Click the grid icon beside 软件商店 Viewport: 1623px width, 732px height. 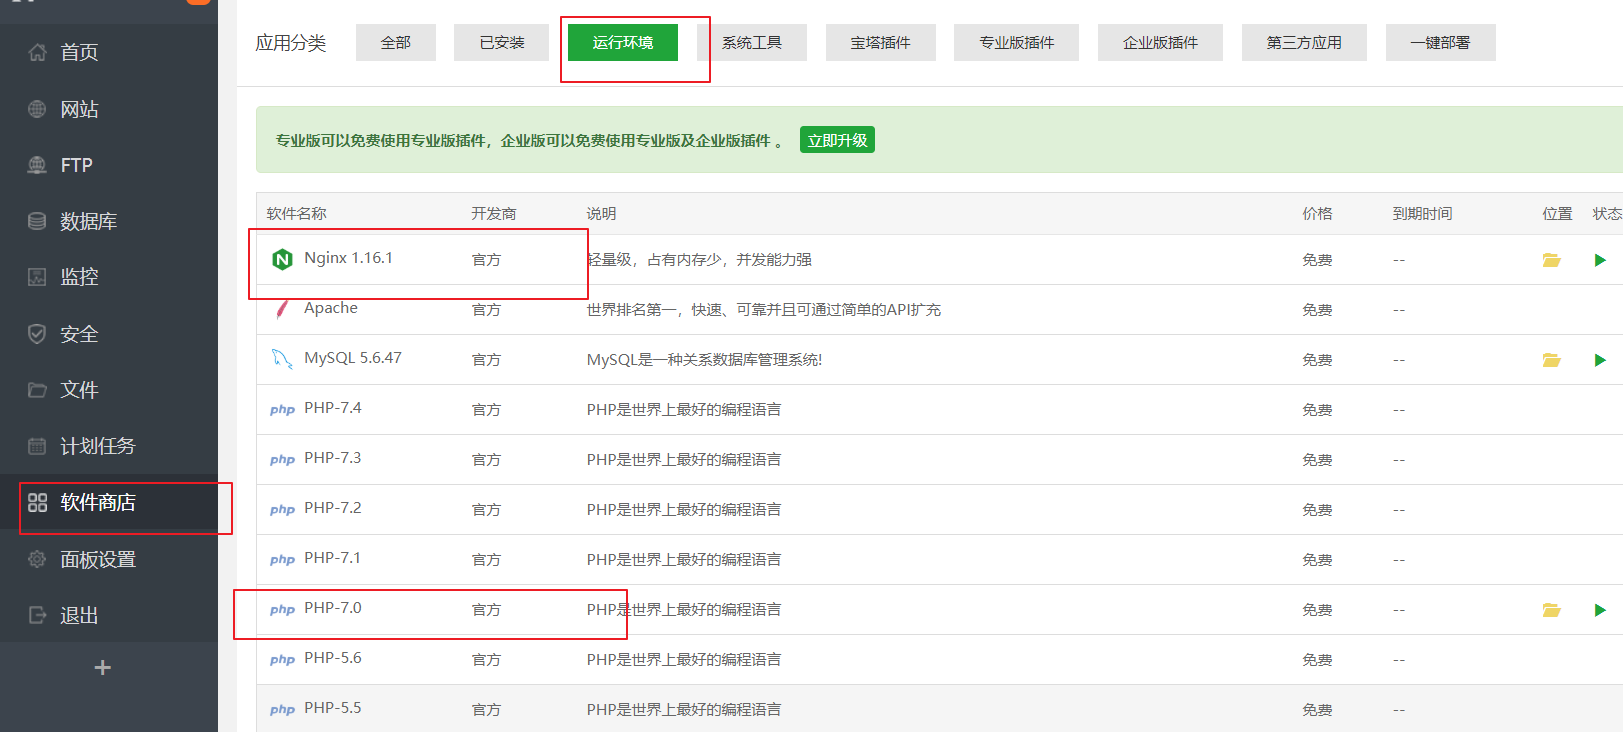(x=37, y=502)
